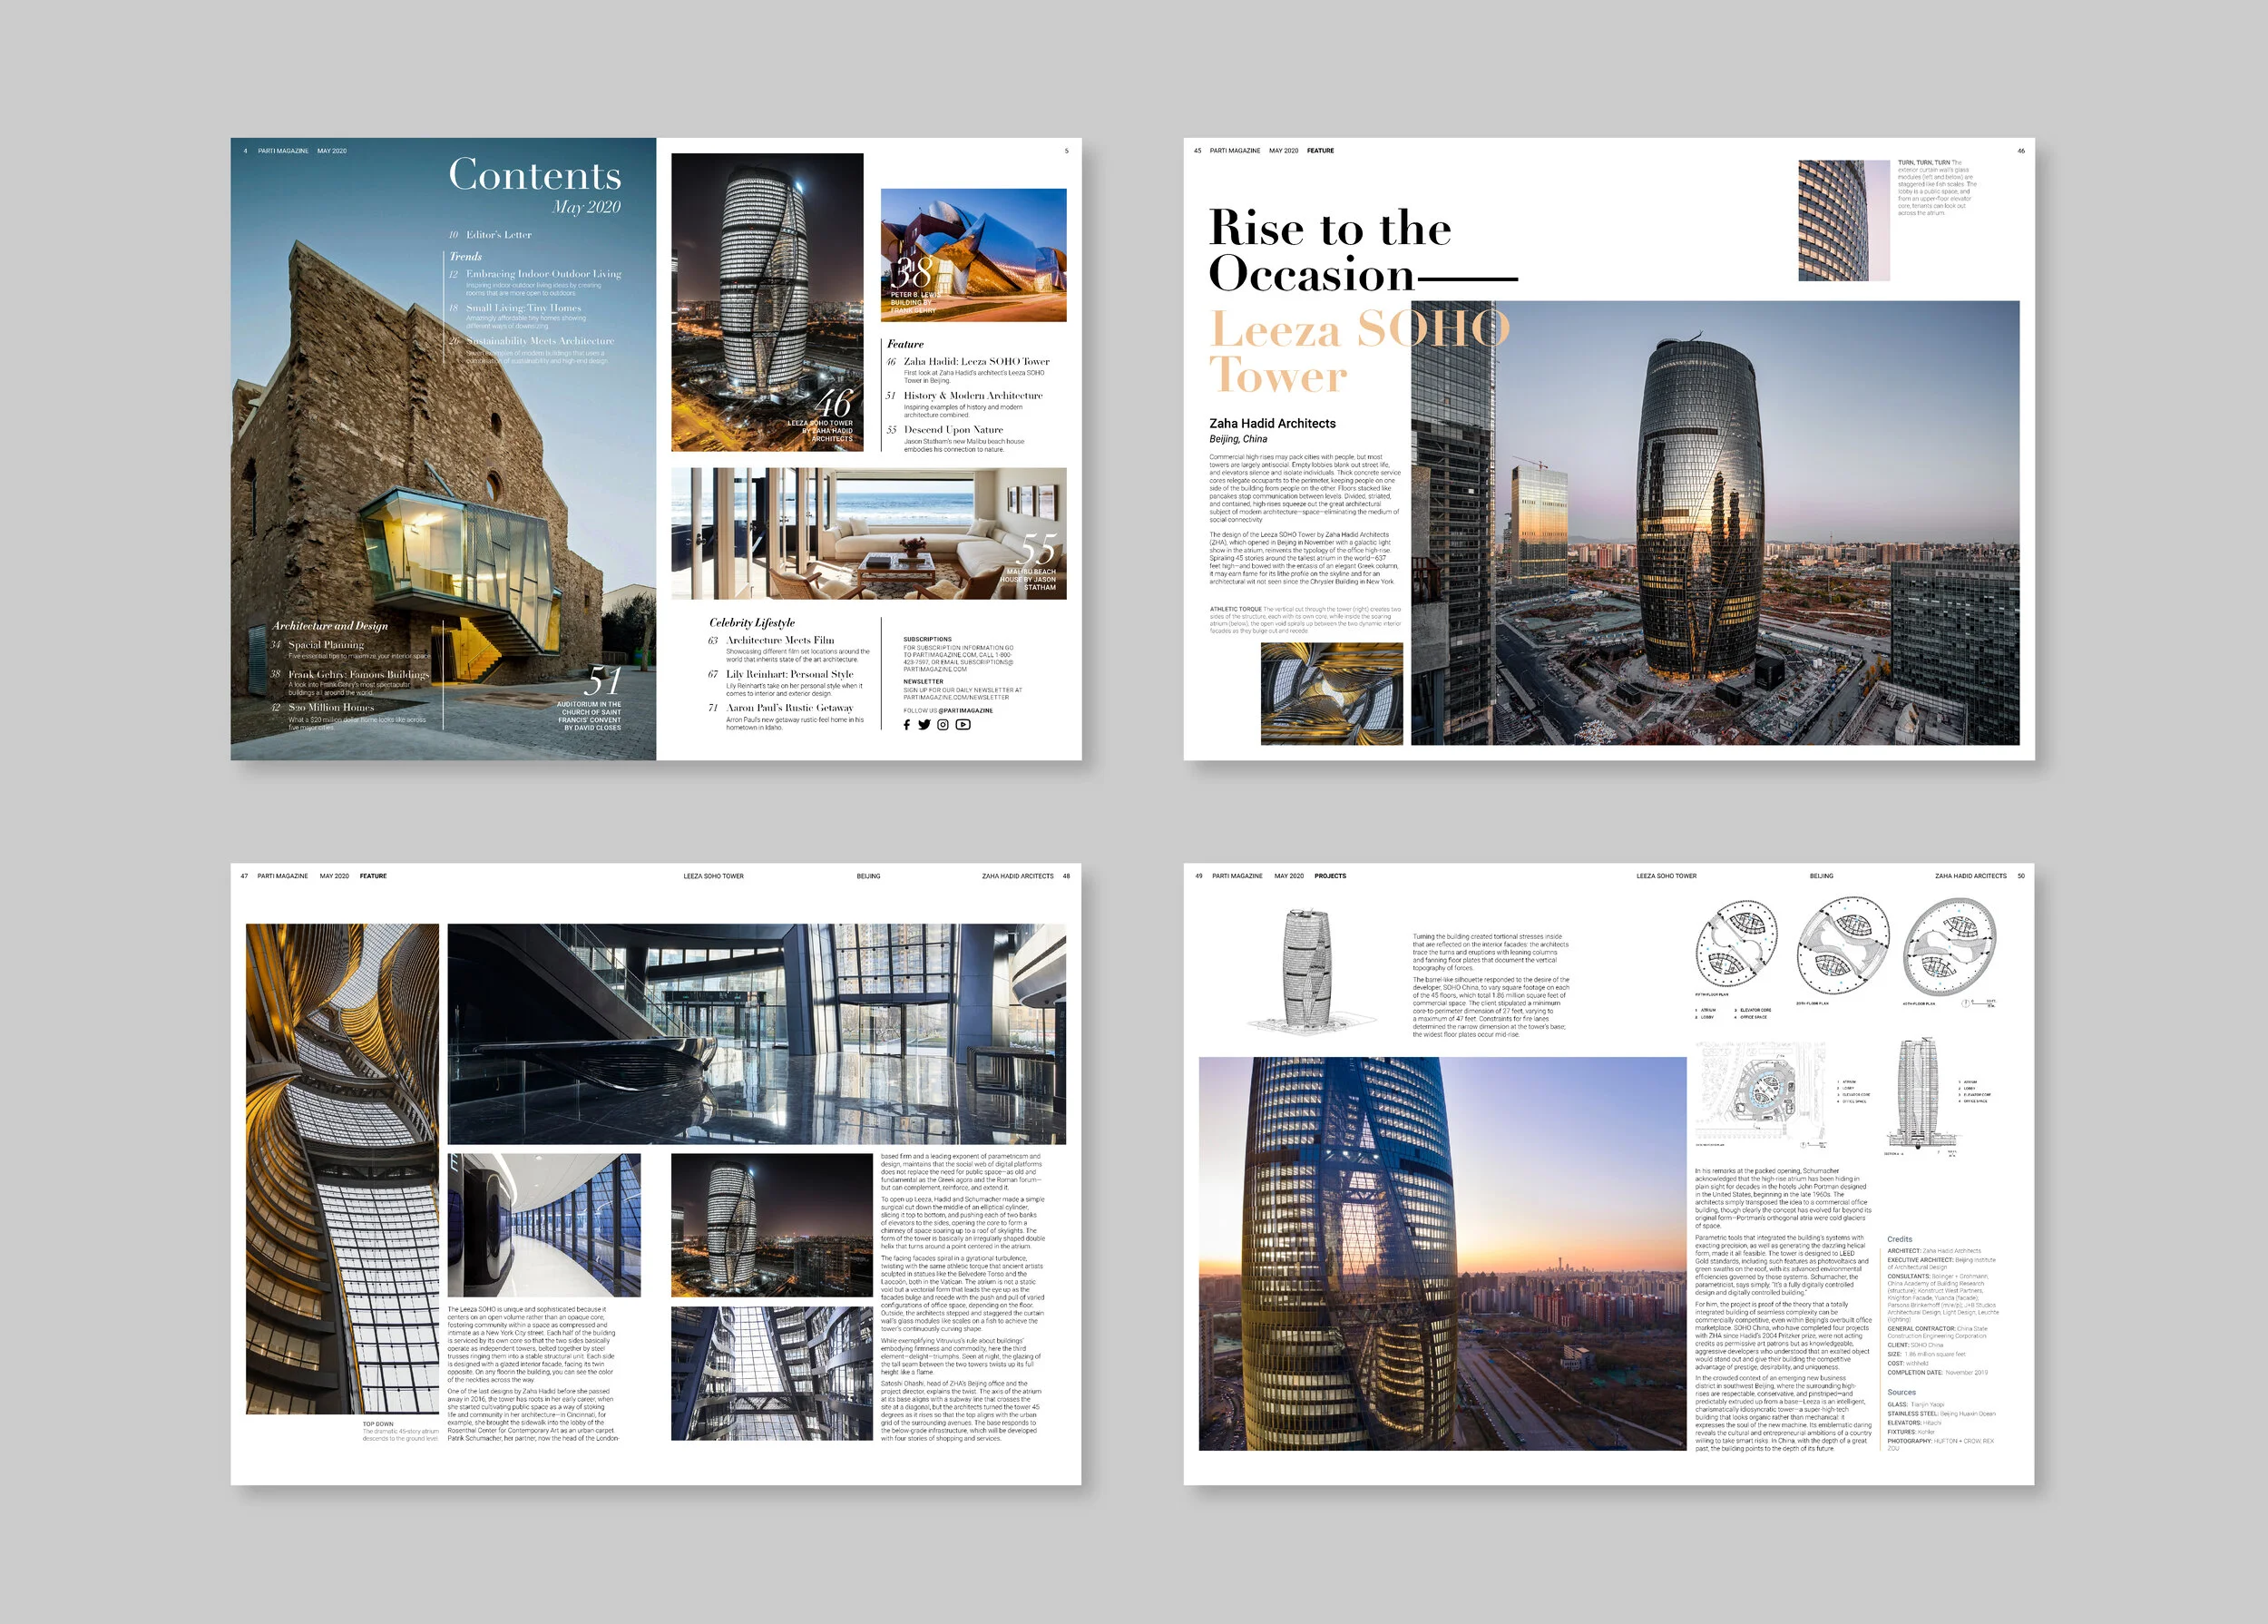Click the Twitter bird icon

pyautogui.click(x=924, y=725)
